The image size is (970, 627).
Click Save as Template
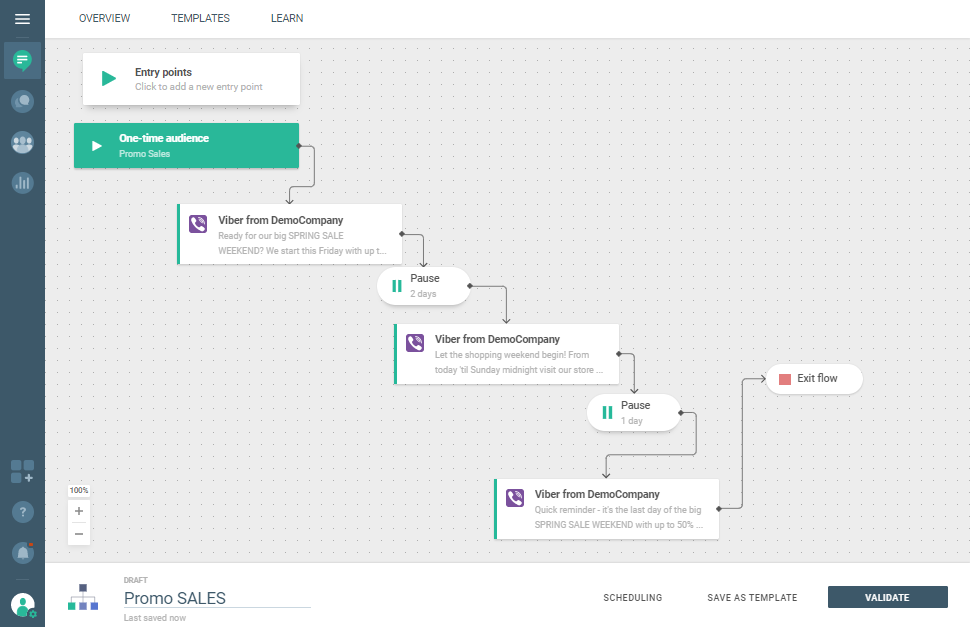[x=752, y=598]
